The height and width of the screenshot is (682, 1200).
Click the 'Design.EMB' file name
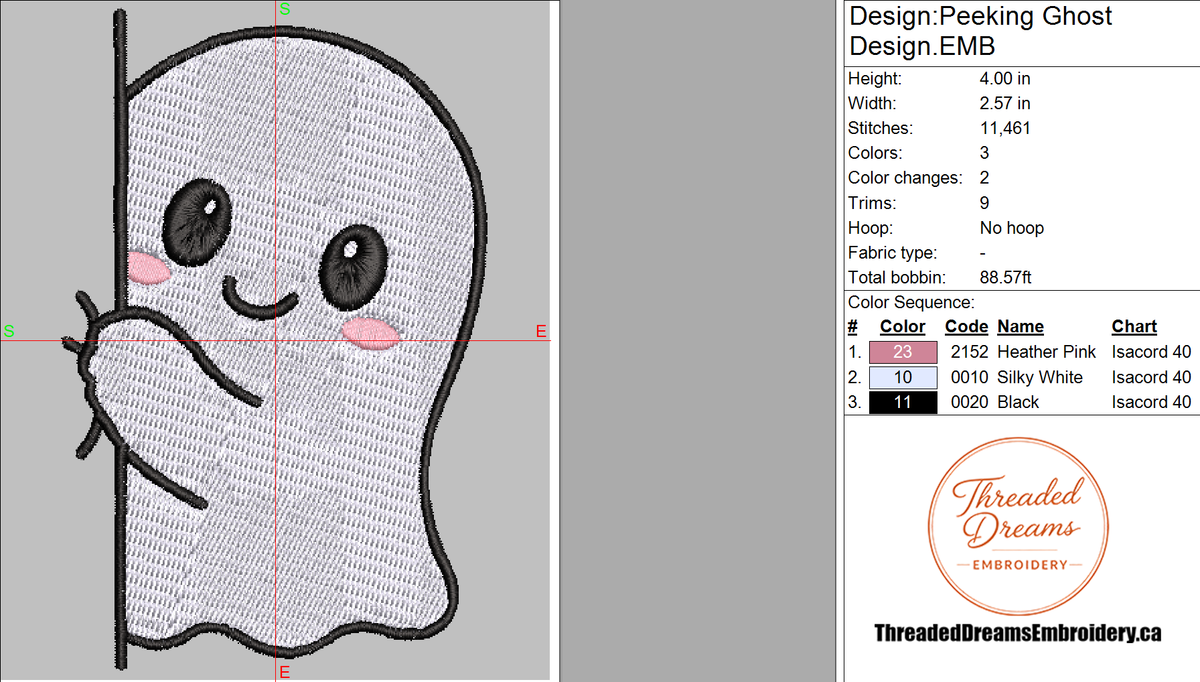(x=922, y=46)
